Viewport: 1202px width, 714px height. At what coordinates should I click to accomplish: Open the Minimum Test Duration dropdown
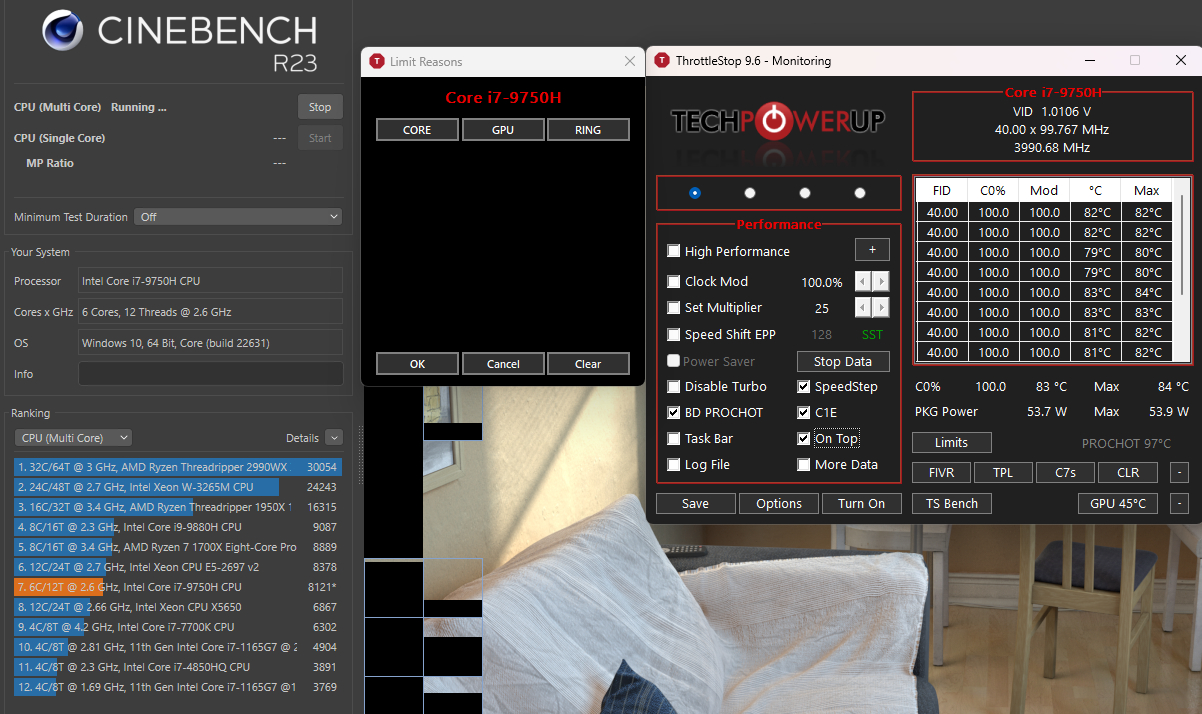[239, 217]
